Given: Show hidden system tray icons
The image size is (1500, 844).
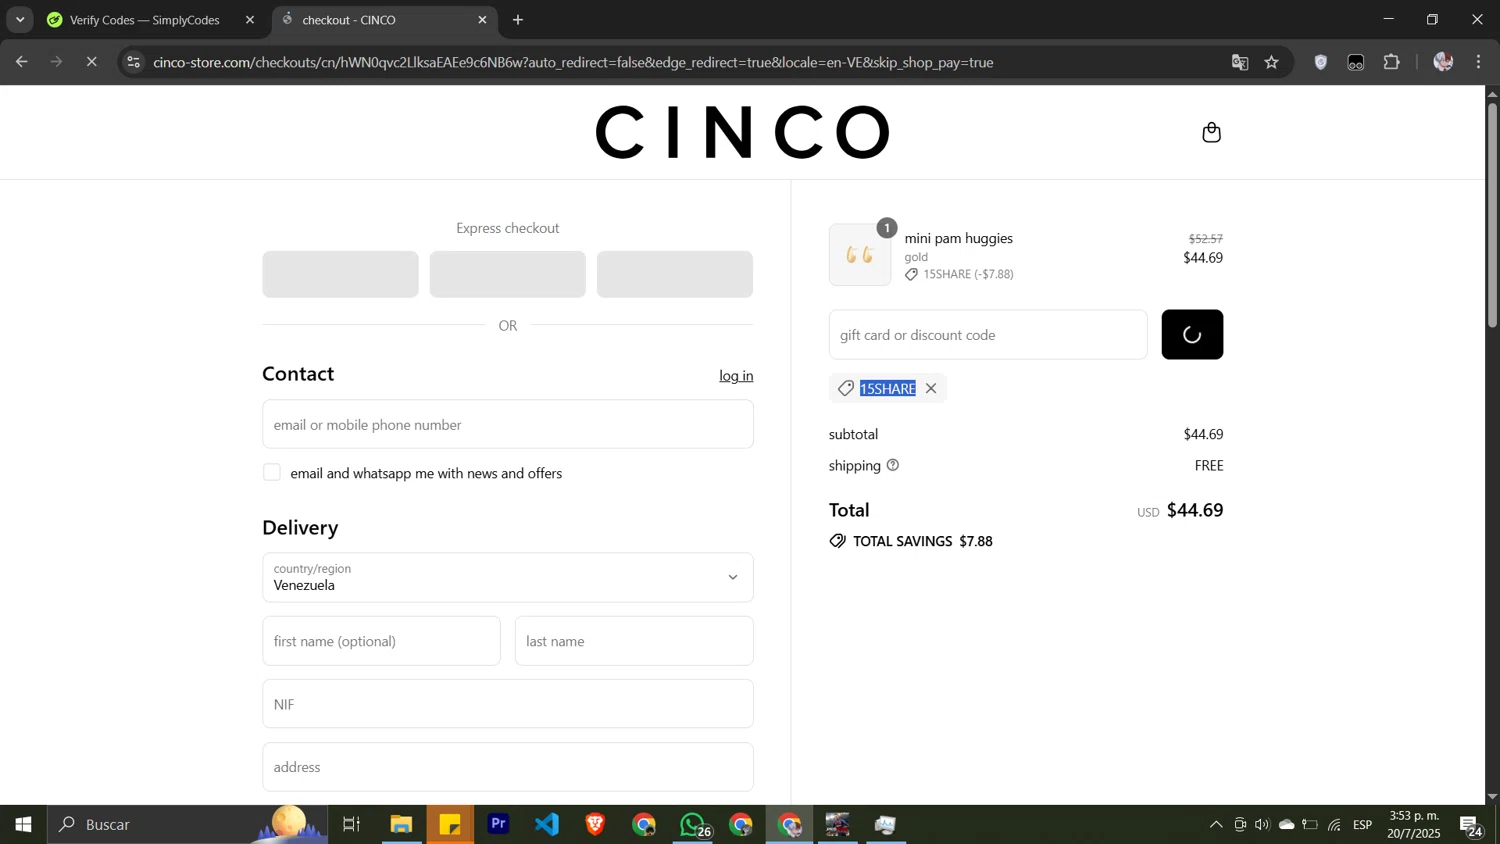Looking at the screenshot, I should click(x=1215, y=825).
